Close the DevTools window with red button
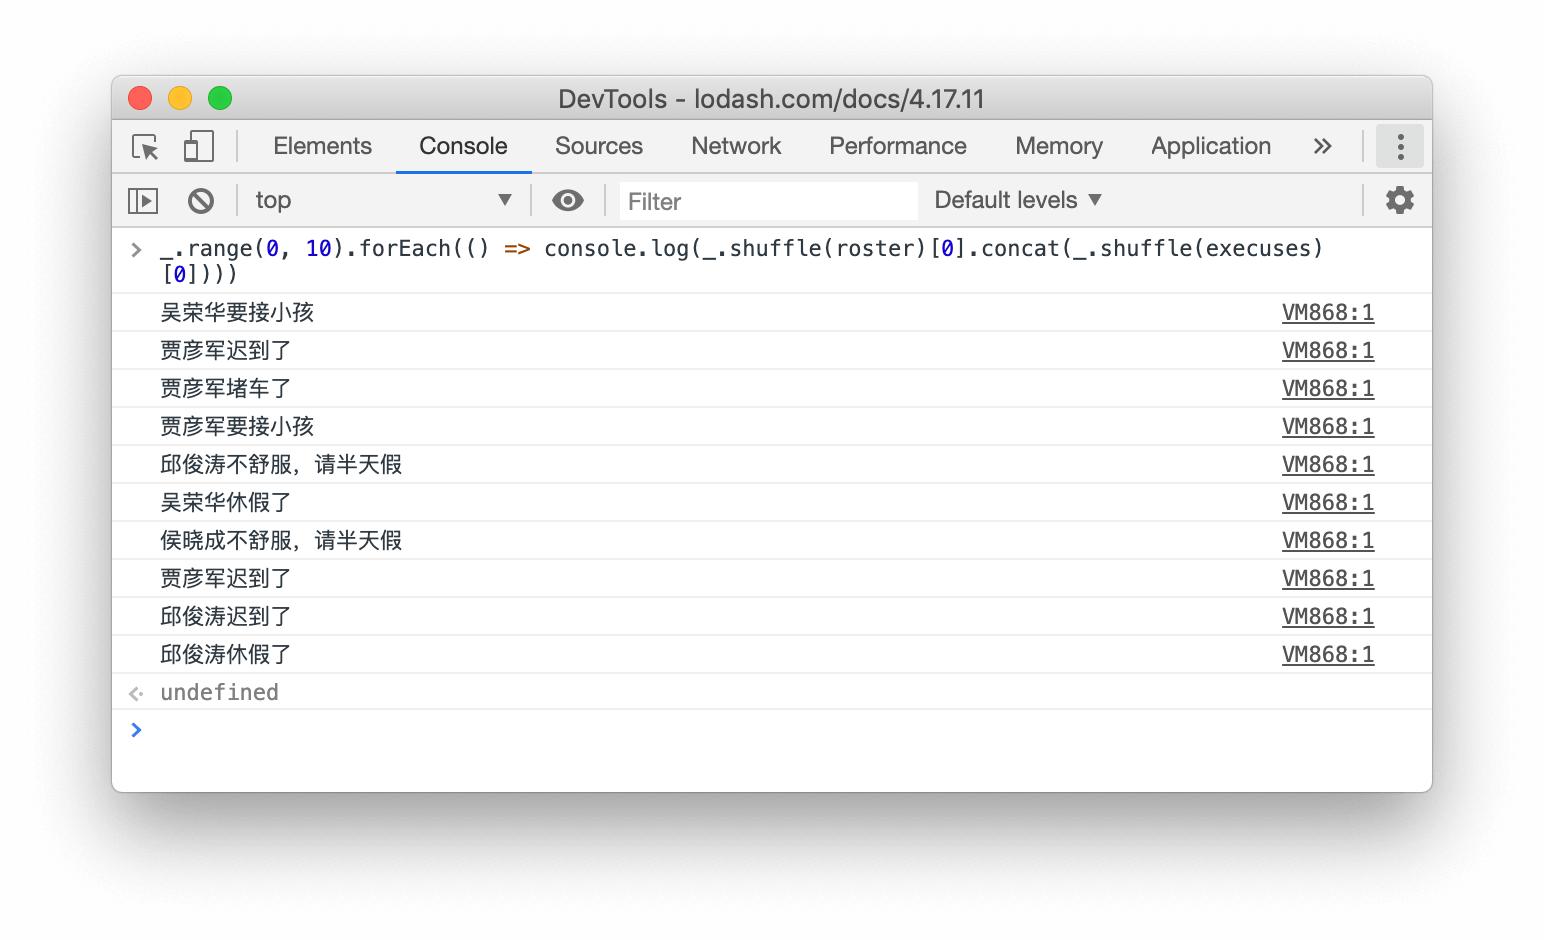The width and height of the screenshot is (1544, 940). [140, 98]
